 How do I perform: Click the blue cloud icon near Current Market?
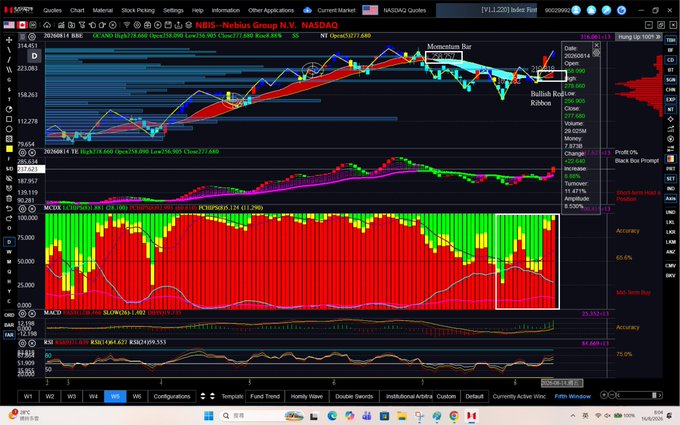pyautogui.click(x=307, y=10)
